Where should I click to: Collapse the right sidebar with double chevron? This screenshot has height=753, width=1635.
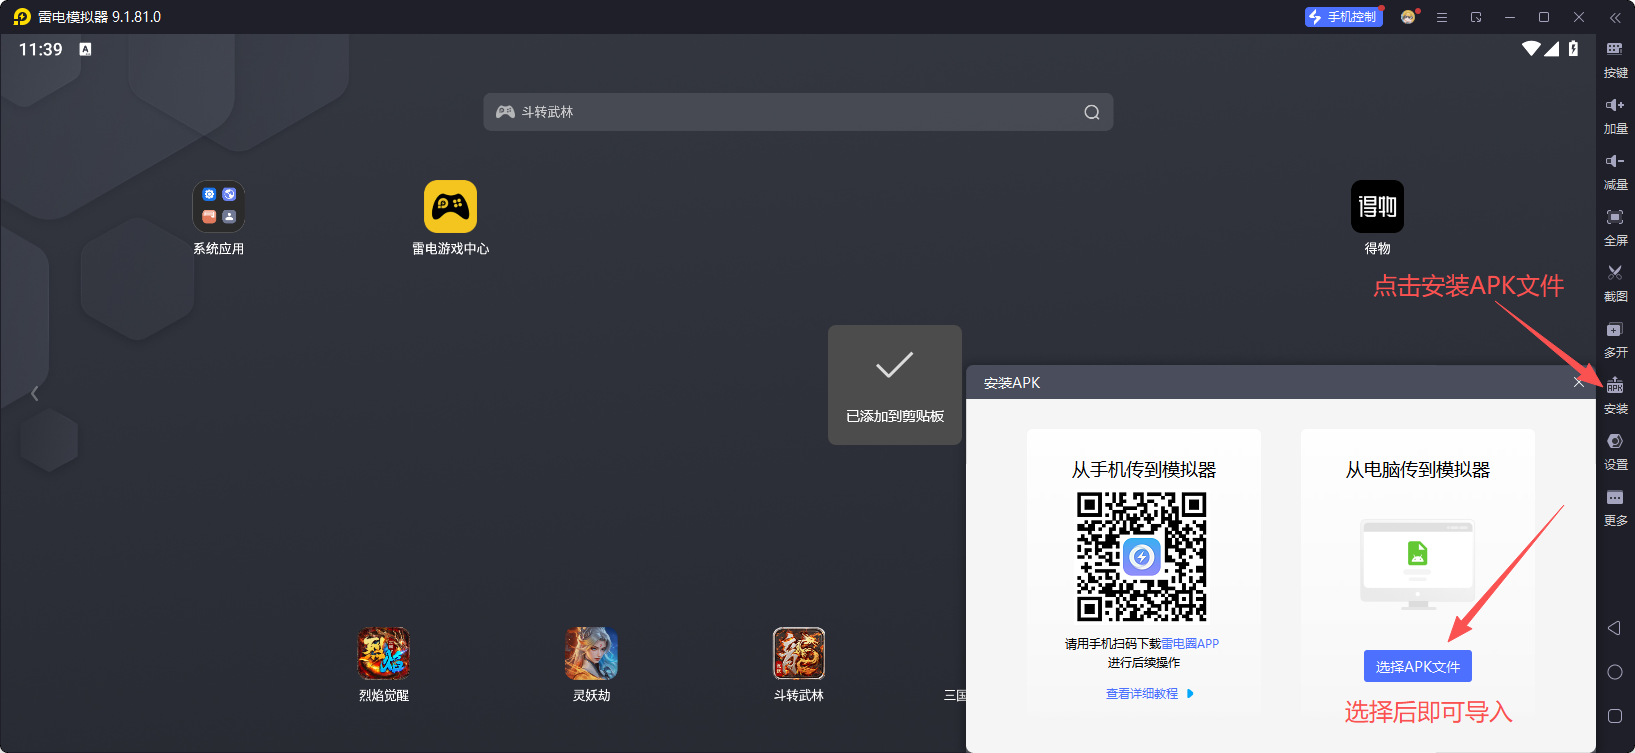click(x=1615, y=17)
